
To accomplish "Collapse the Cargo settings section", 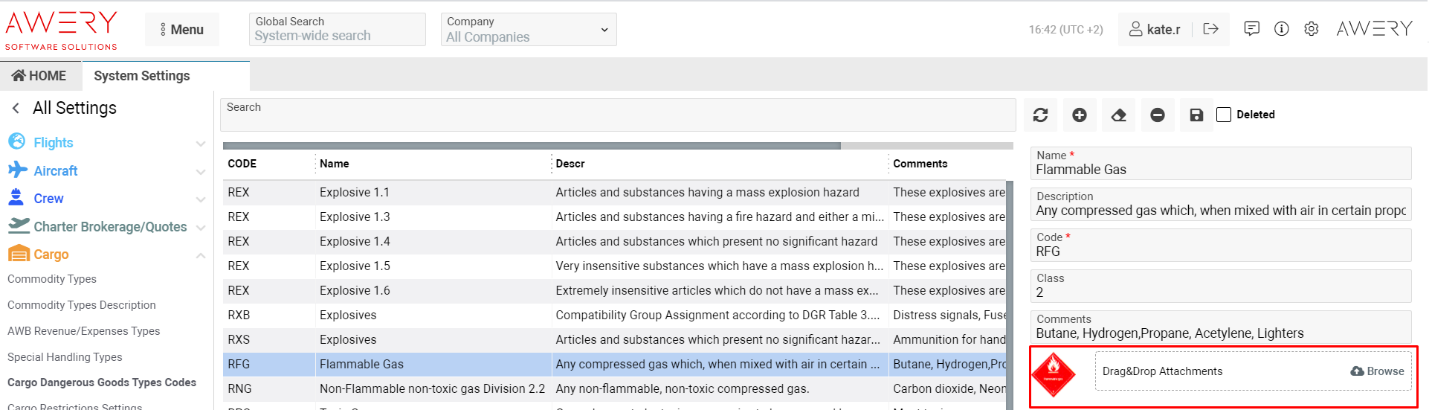I will (200, 255).
